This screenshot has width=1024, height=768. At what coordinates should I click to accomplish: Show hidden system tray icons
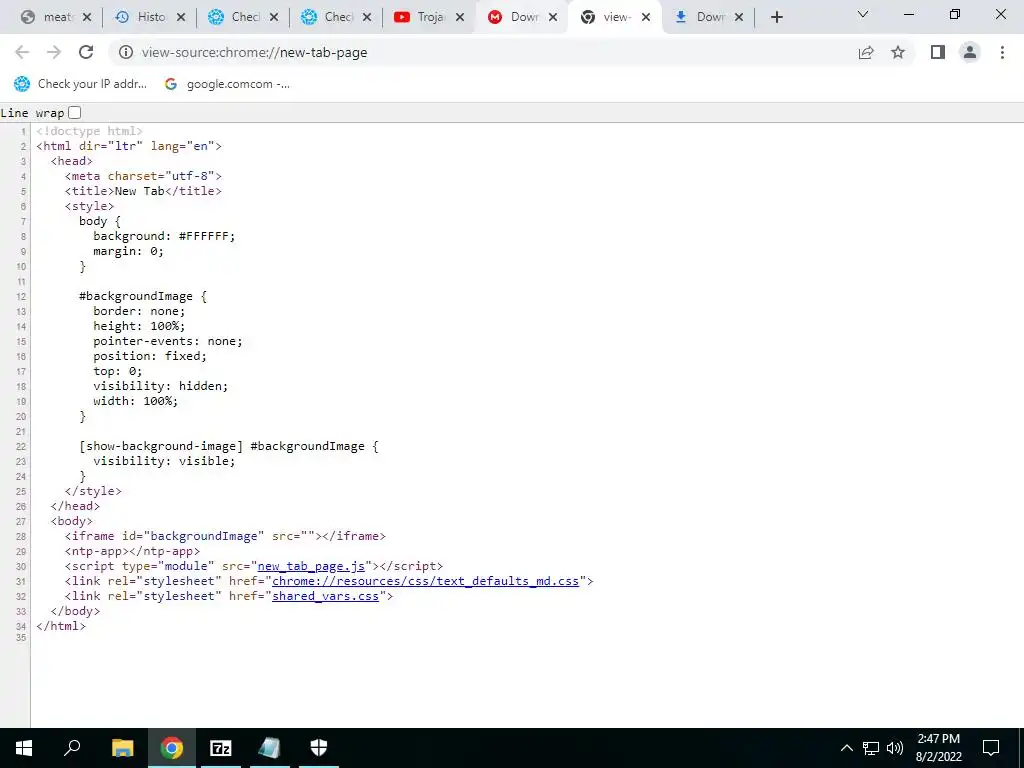click(x=846, y=748)
